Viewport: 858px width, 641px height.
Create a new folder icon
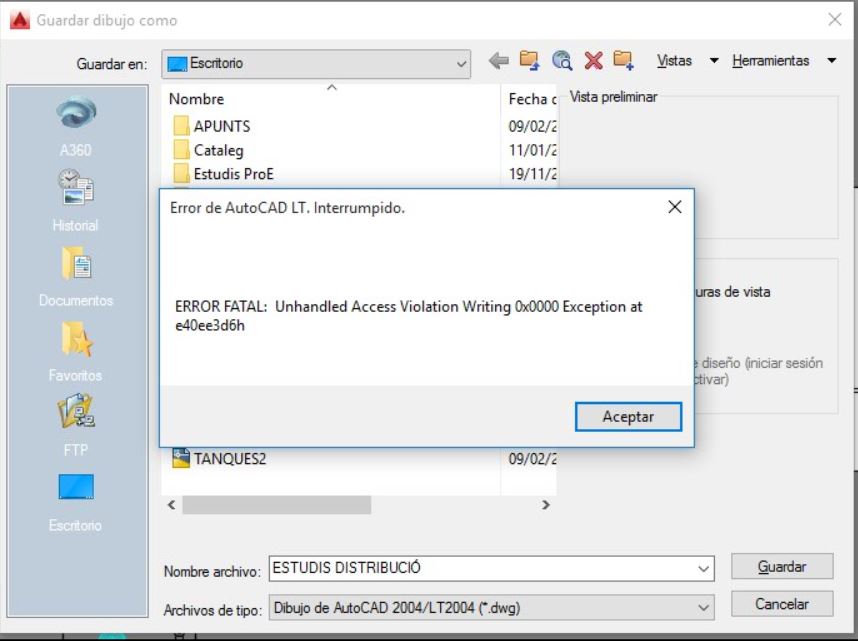tap(623, 60)
